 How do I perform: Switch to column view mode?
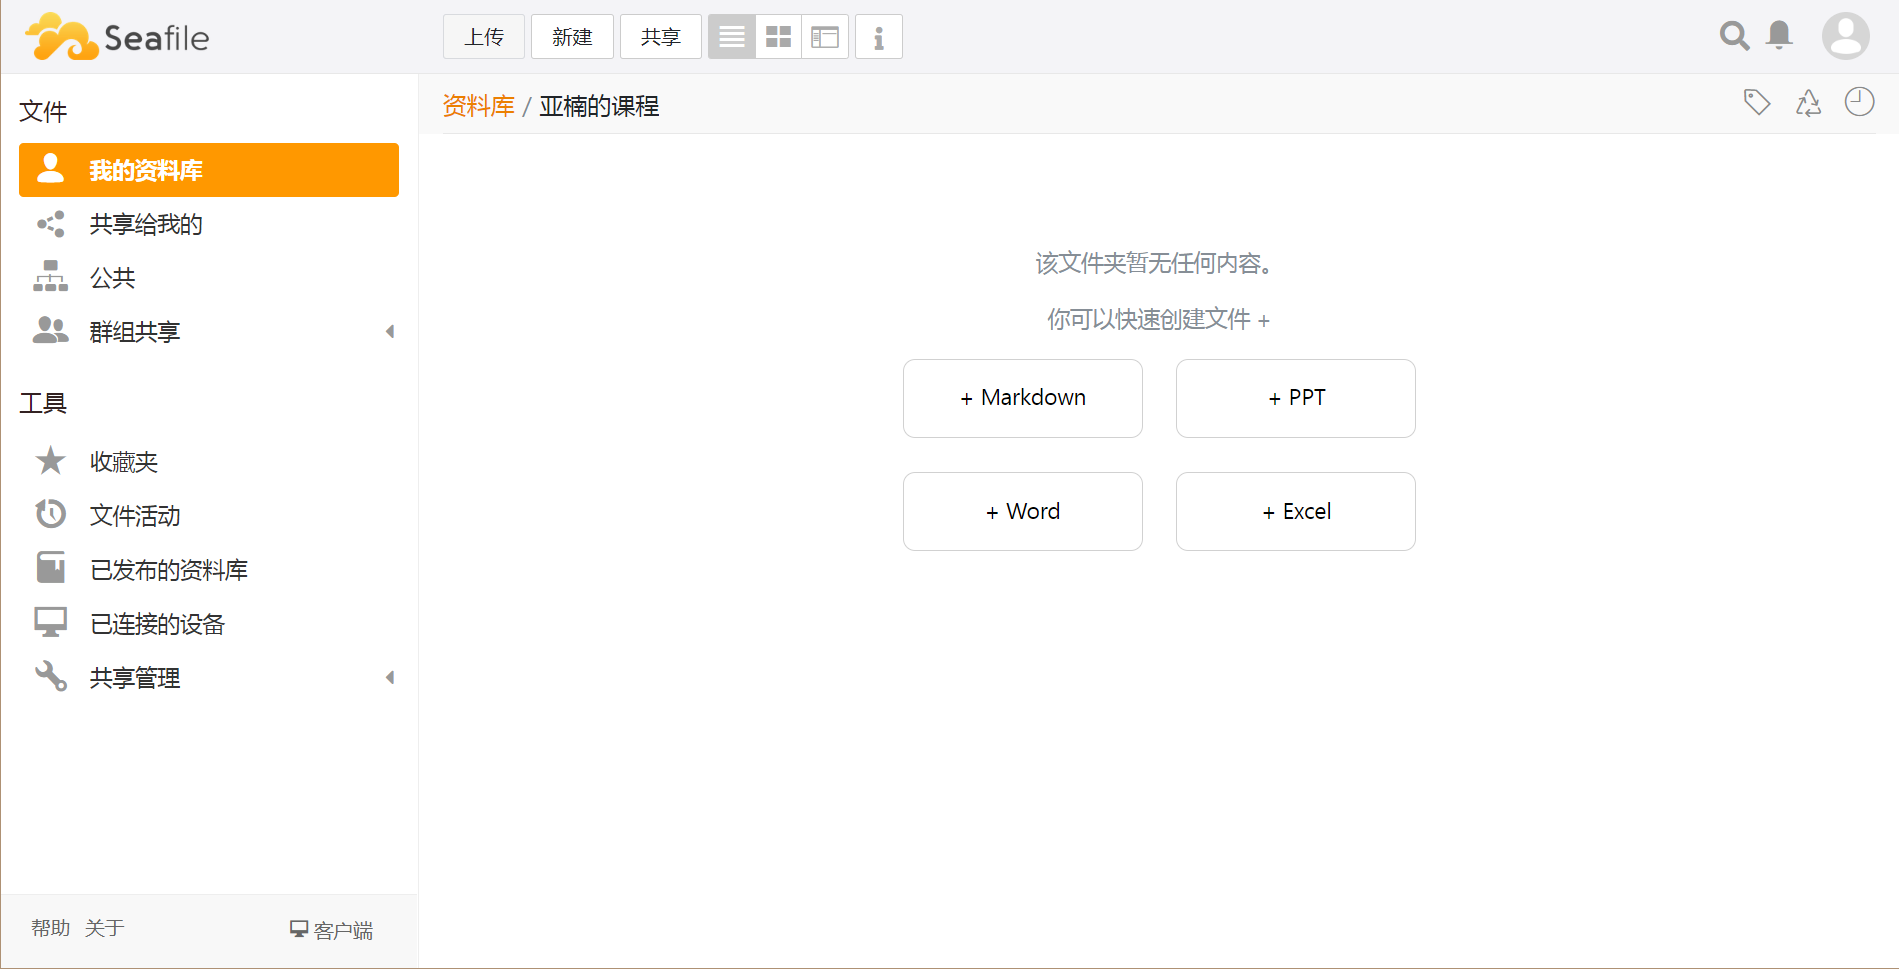tap(825, 37)
